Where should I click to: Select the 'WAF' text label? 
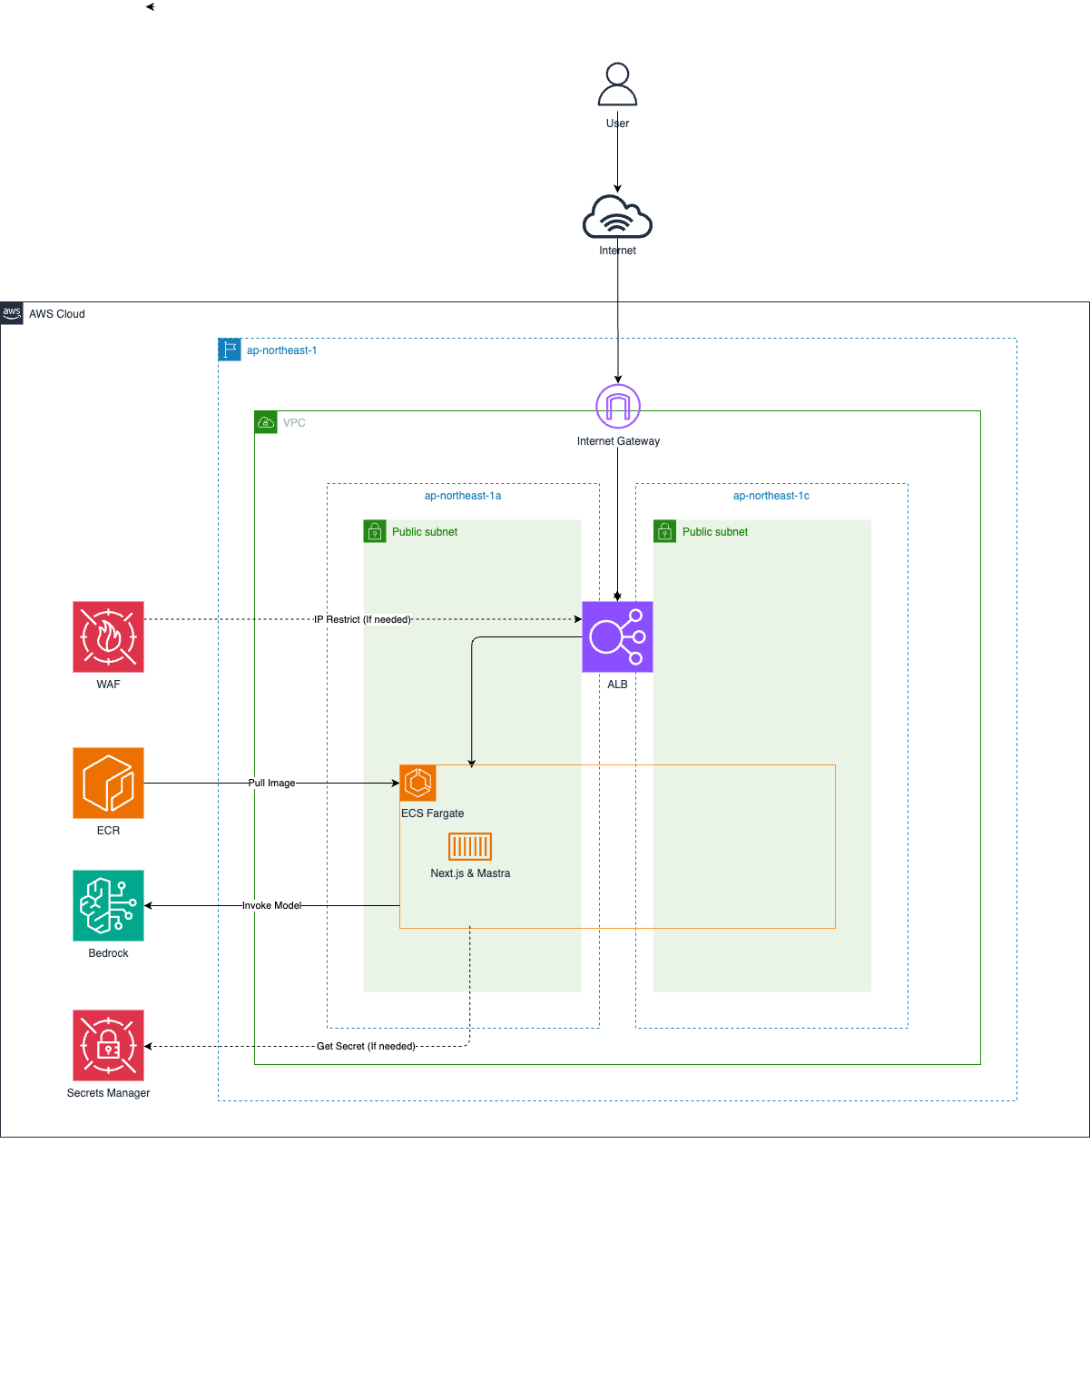[108, 685]
